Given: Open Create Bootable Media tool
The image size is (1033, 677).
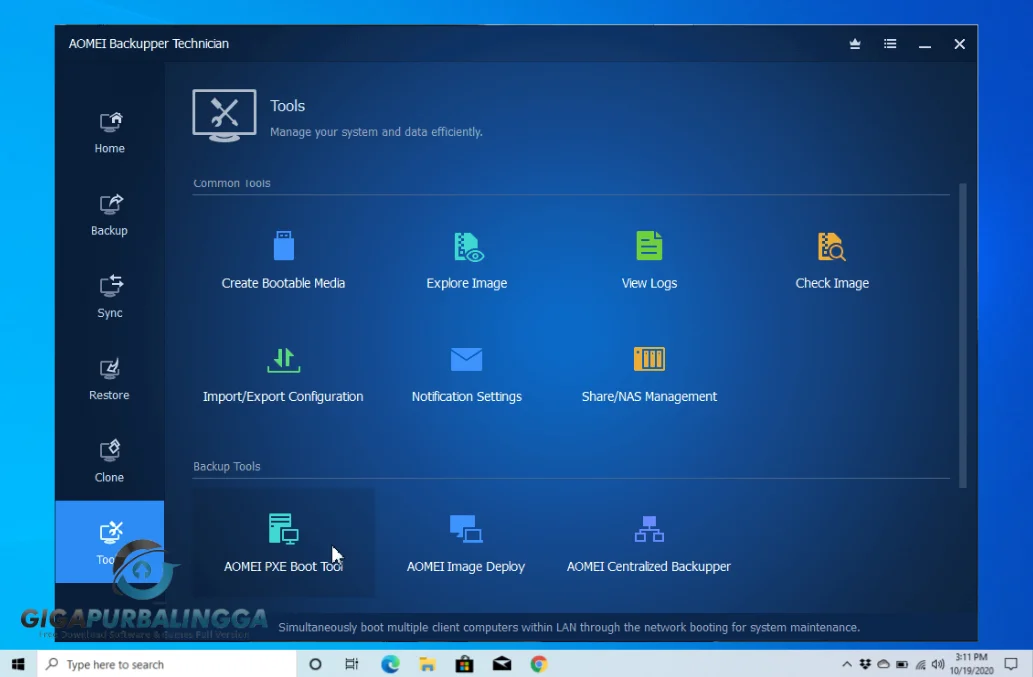Looking at the screenshot, I should [x=283, y=260].
